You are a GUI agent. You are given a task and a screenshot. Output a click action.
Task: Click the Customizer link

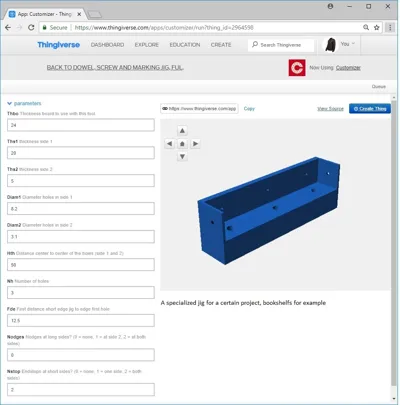click(348, 68)
